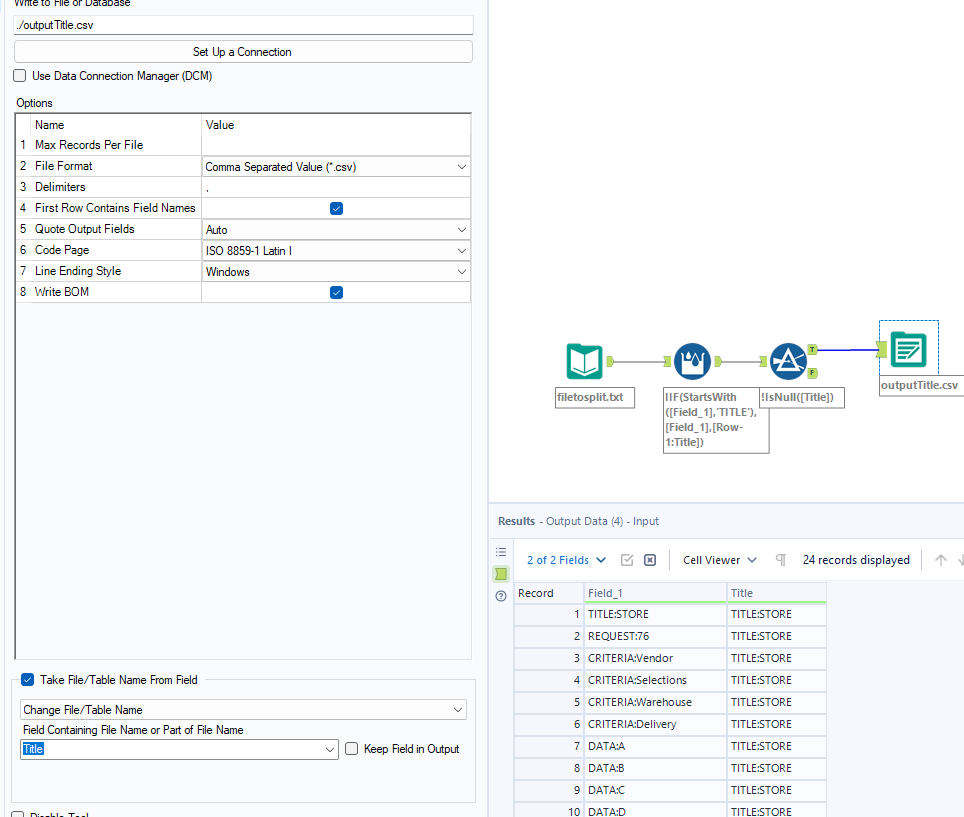Open the 2 of 2 Fields menu

[566, 560]
